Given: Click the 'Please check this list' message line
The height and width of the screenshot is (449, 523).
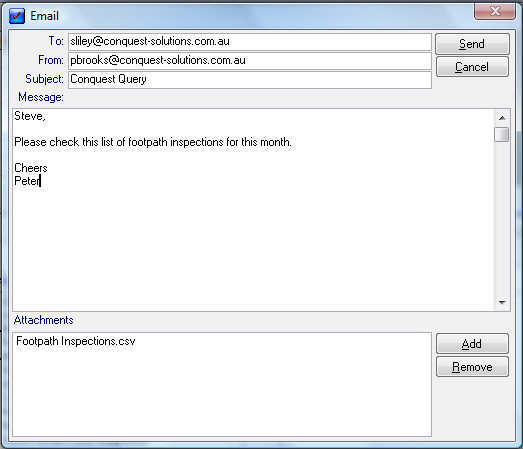Looking at the screenshot, I should point(153,142).
